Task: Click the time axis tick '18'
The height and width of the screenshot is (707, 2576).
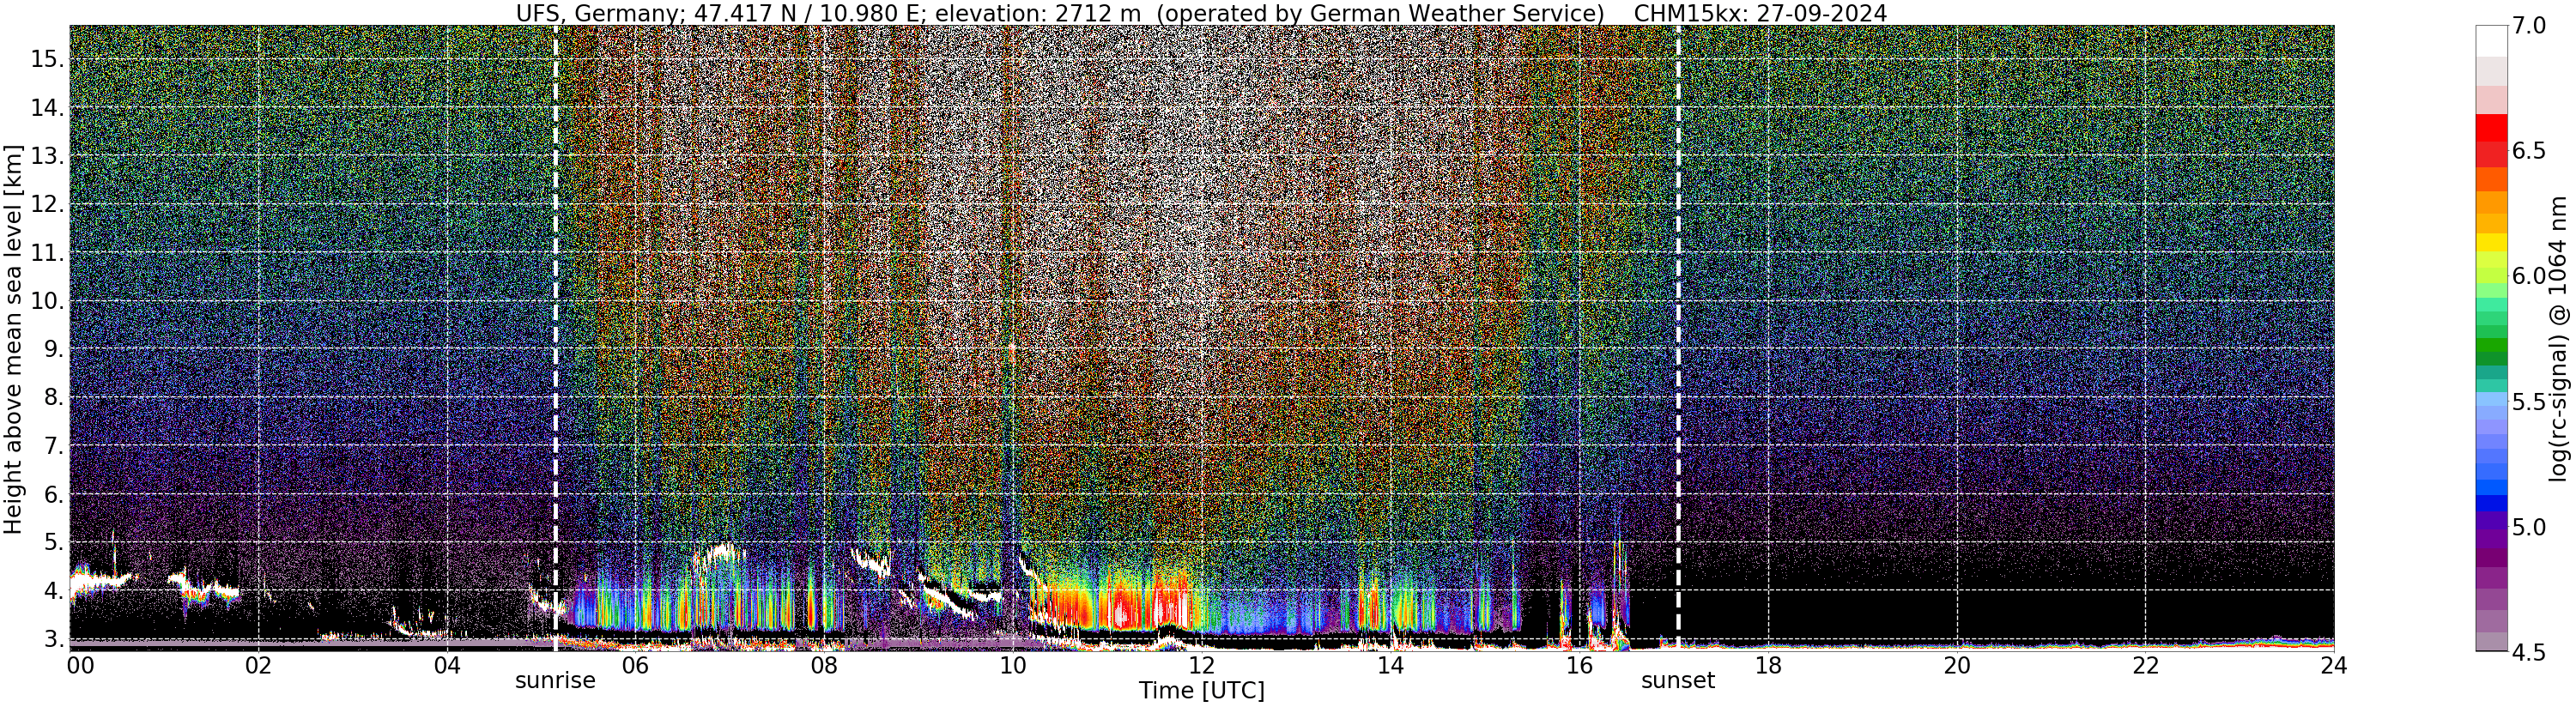Action: point(1768,666)
